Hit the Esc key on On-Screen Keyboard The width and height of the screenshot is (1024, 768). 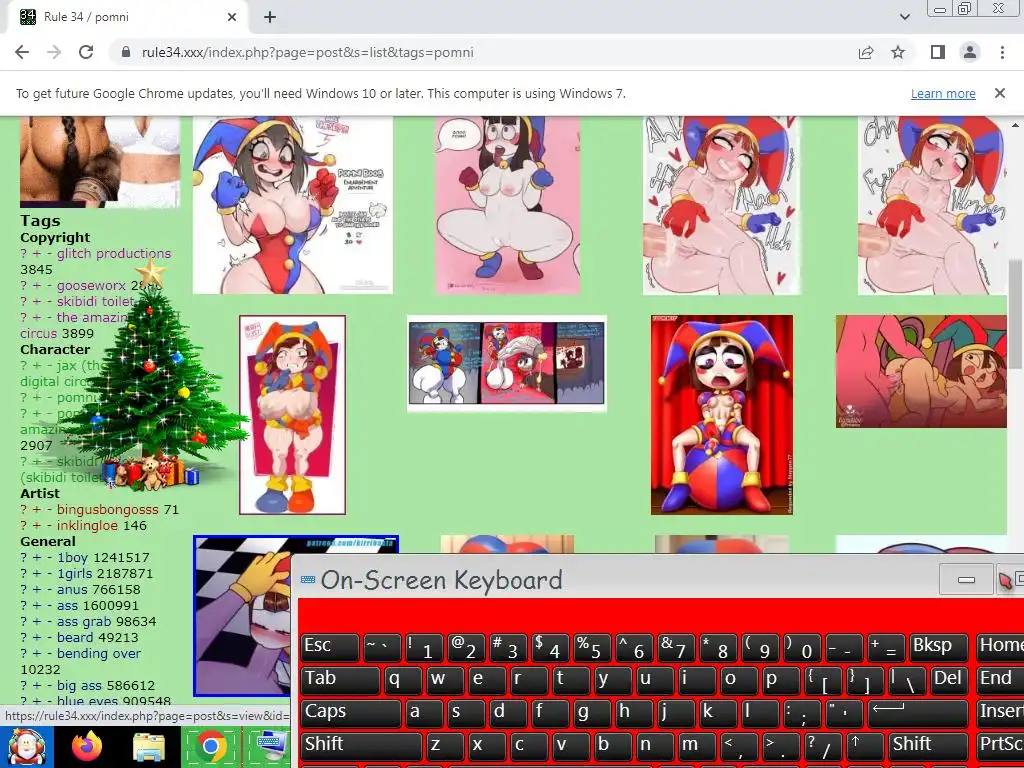[x=330, y=647]
